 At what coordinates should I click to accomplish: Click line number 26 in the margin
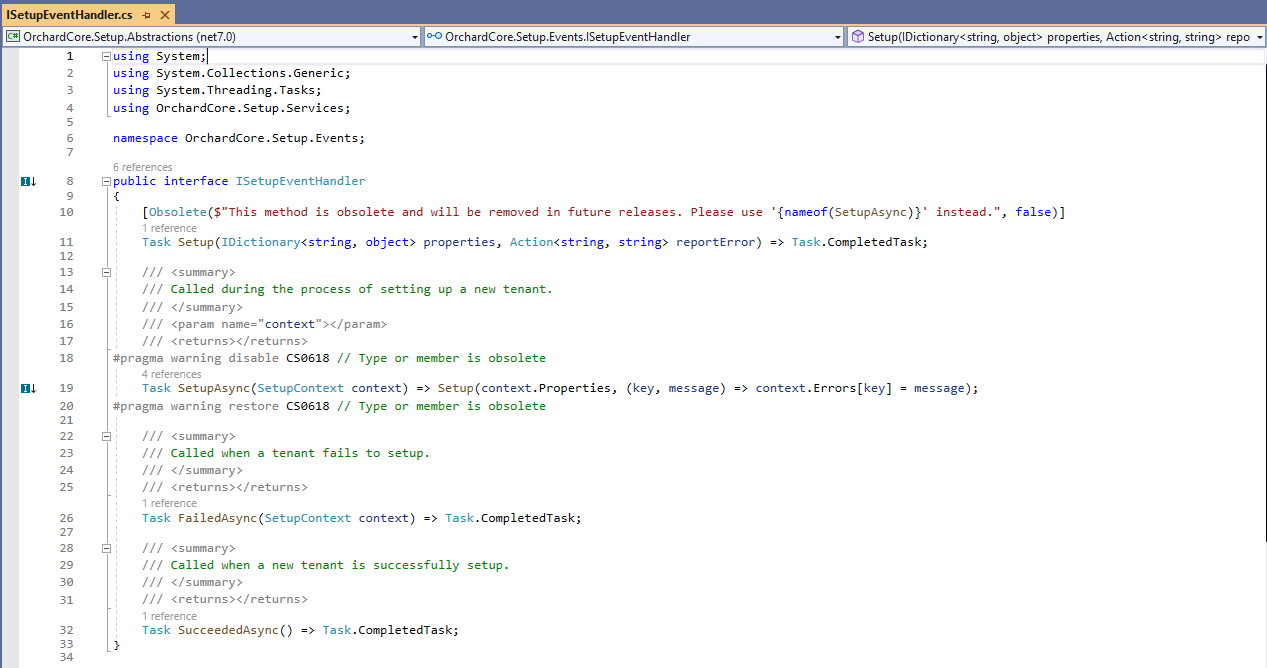coord(67,518)
